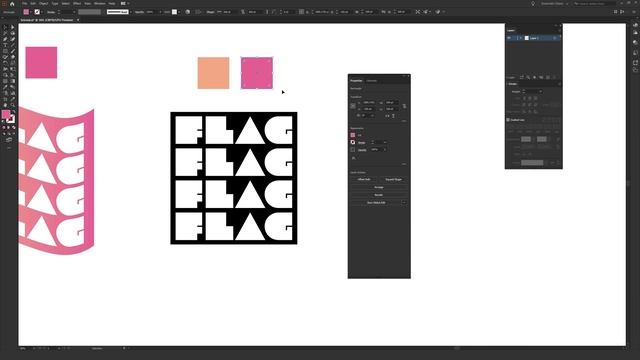The image size is (640, 360).
Task: Select the Hand tool in the toolbar
Action: [5, 105]
